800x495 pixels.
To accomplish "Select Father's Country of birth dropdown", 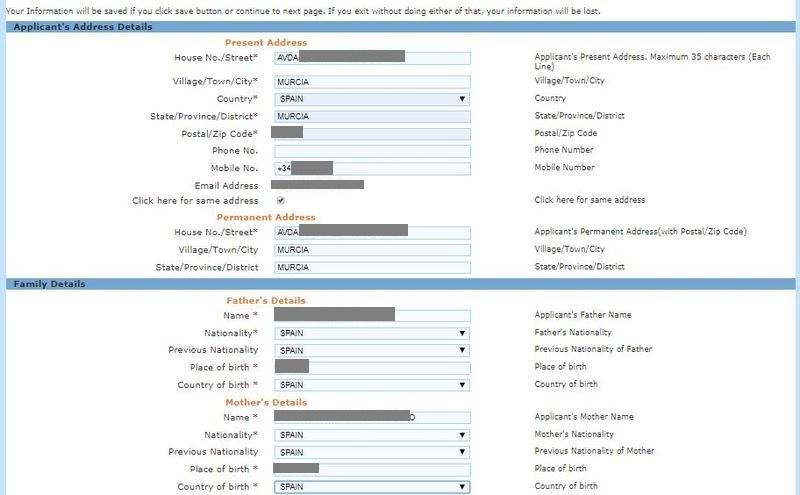I will (x=372, y=385).
